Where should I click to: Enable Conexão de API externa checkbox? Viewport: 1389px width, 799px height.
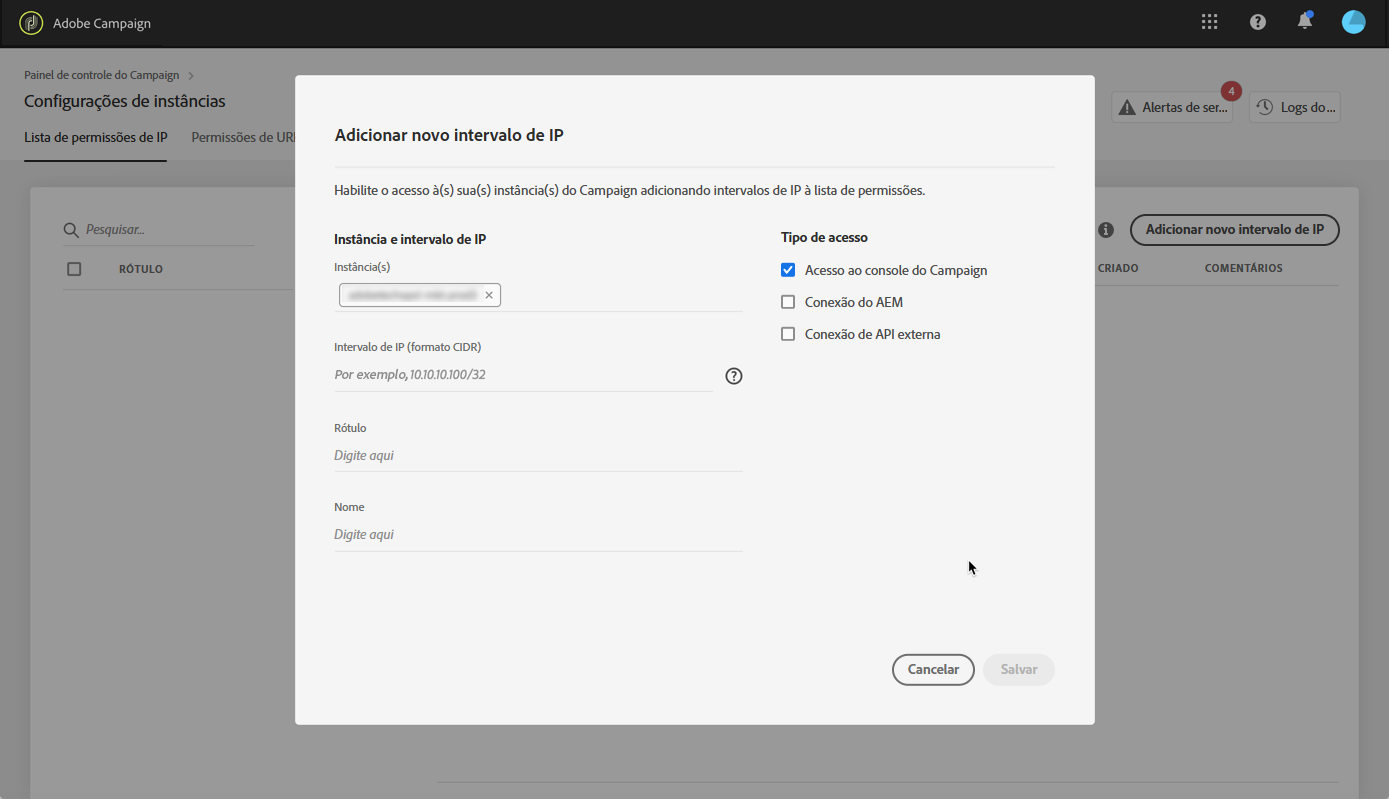(x=788, y=334)
